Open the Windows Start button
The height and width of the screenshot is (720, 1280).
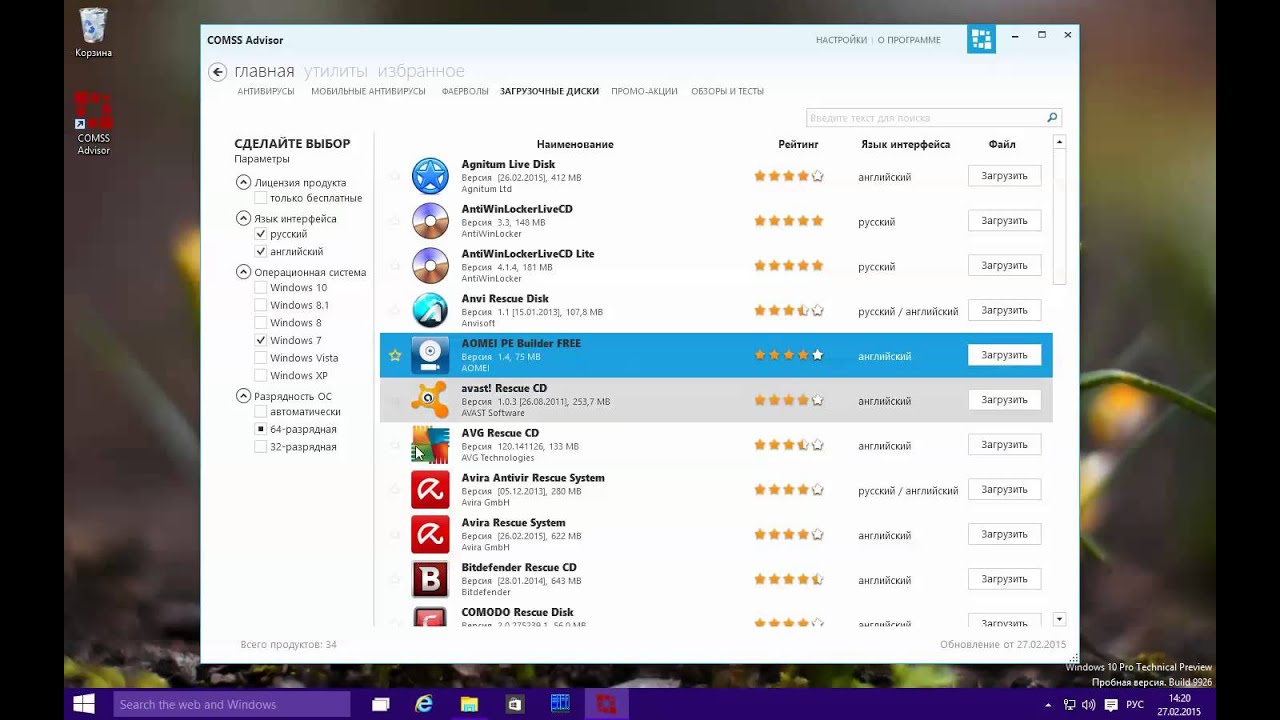[x=84, y=704]
